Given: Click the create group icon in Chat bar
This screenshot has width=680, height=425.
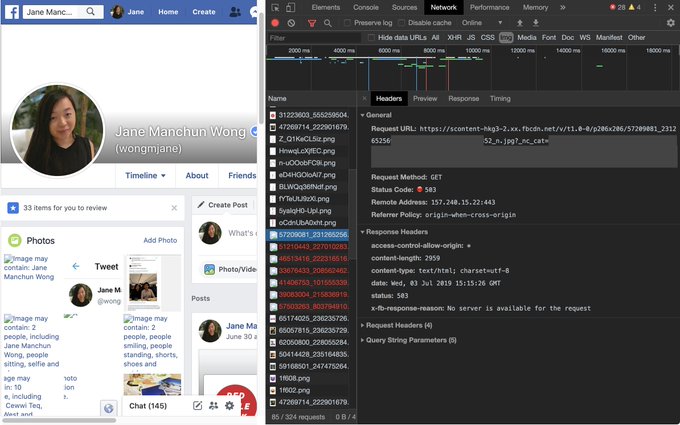Looking at the screenshot, I should 213,406.
